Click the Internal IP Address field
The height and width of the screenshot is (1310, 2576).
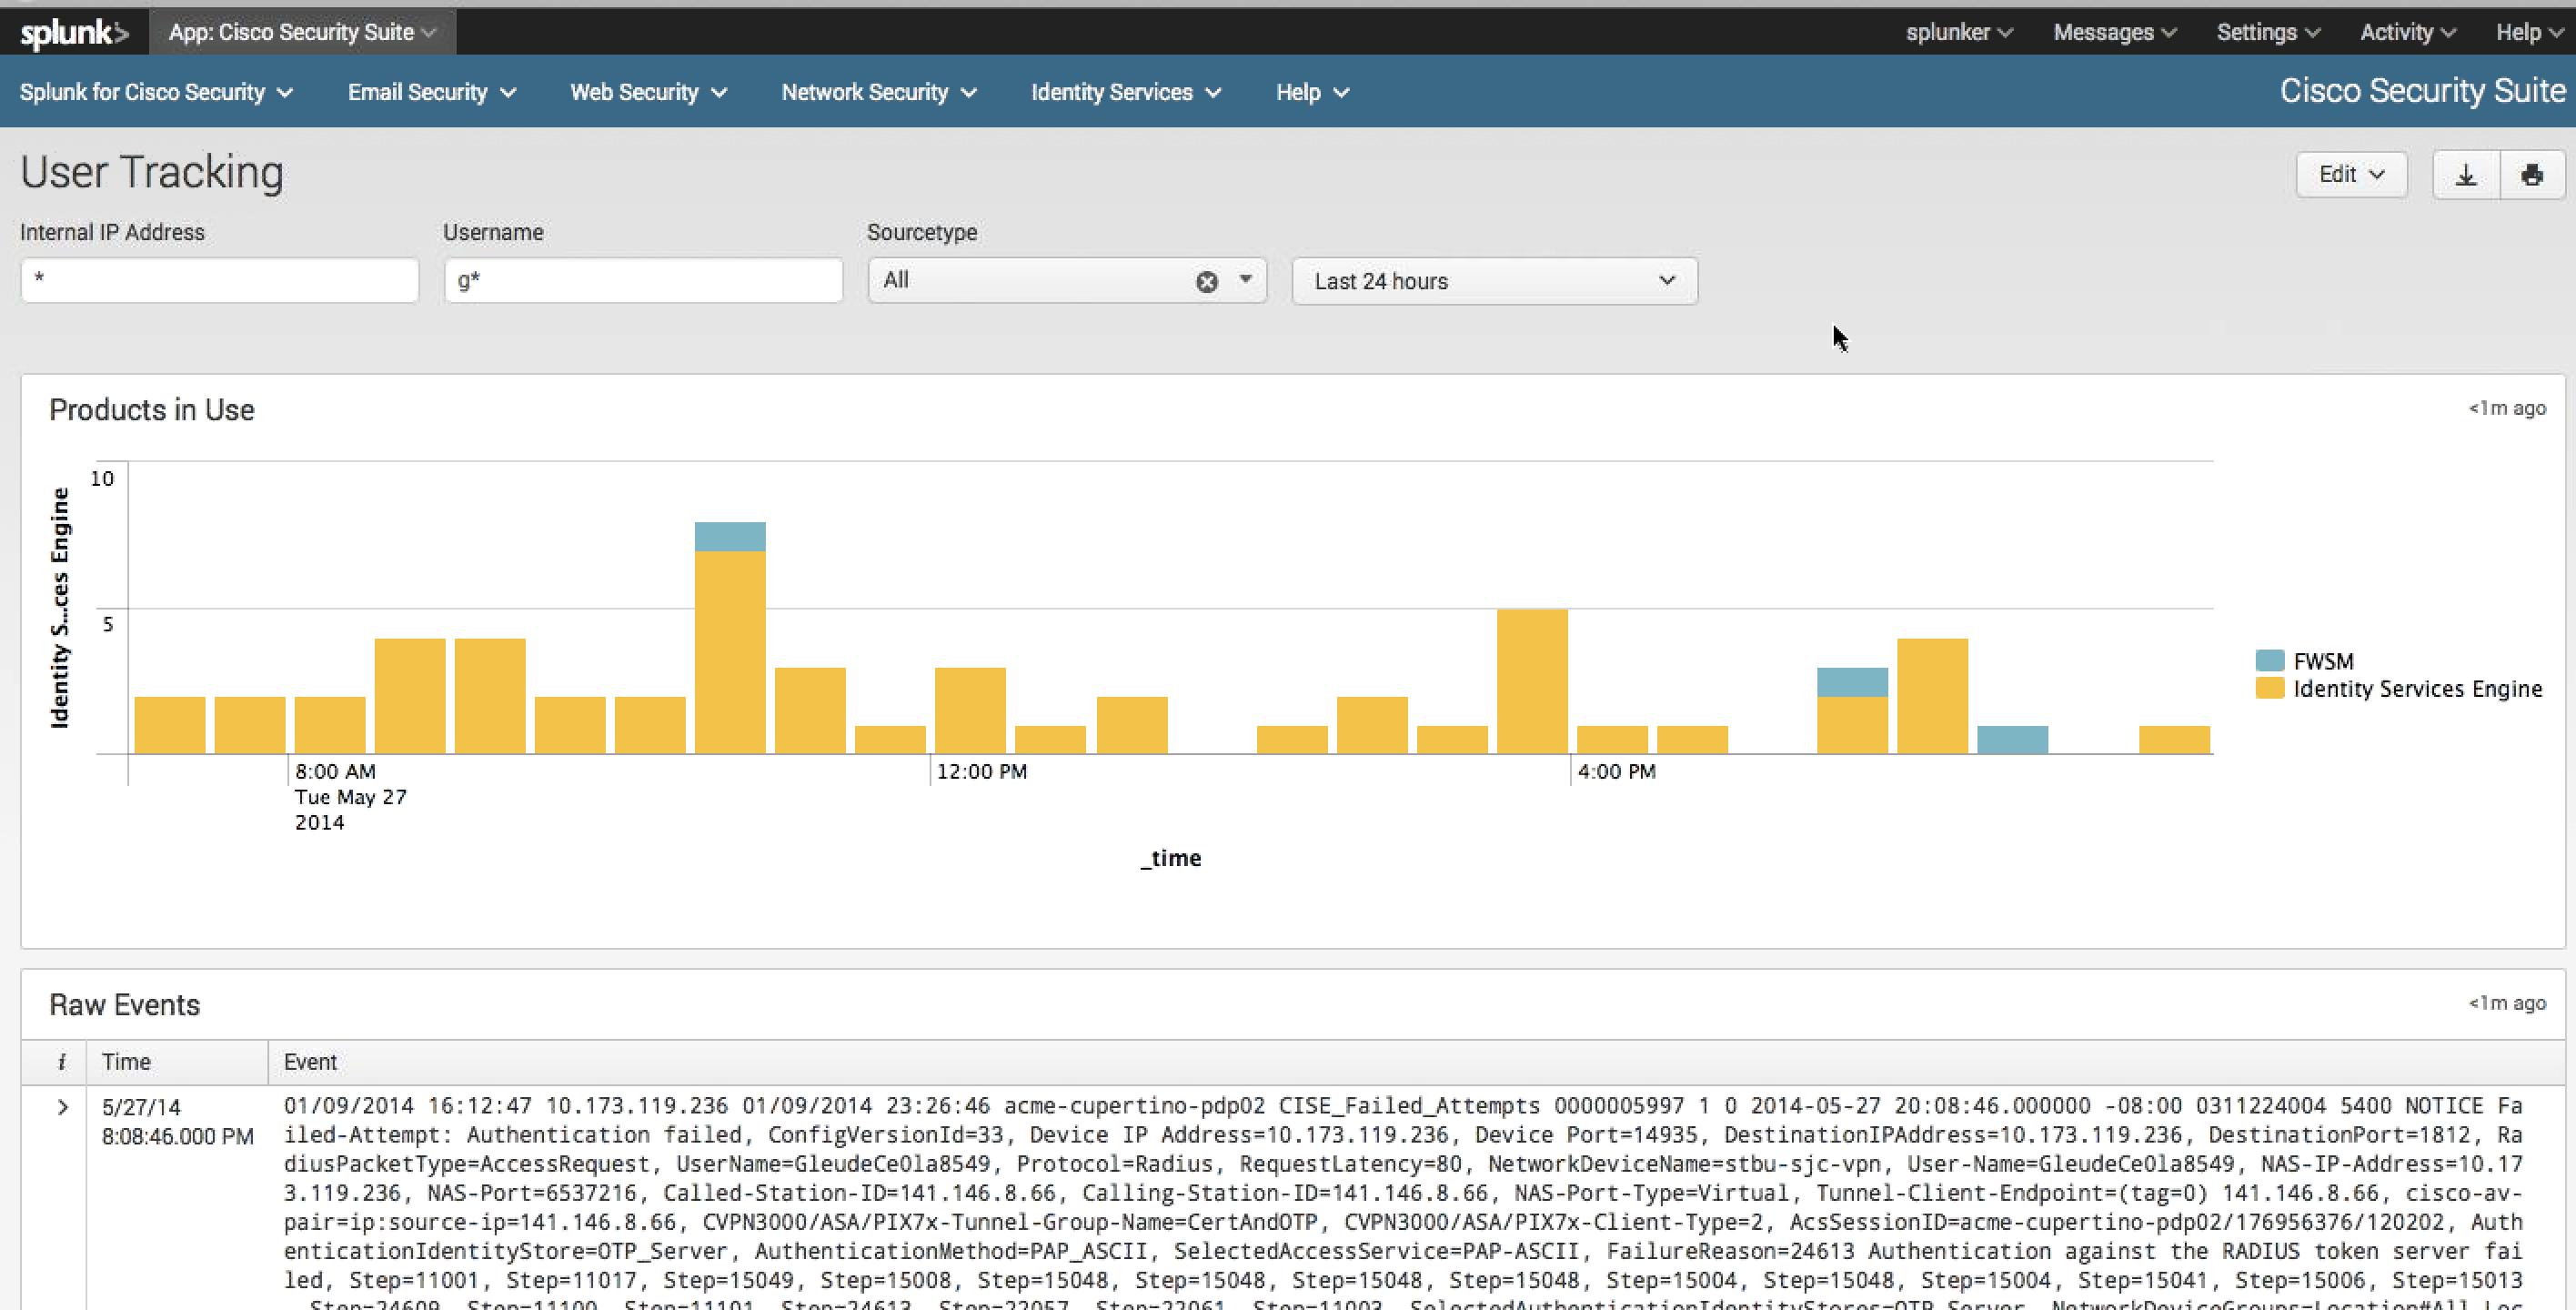click(x=219, y=281)
